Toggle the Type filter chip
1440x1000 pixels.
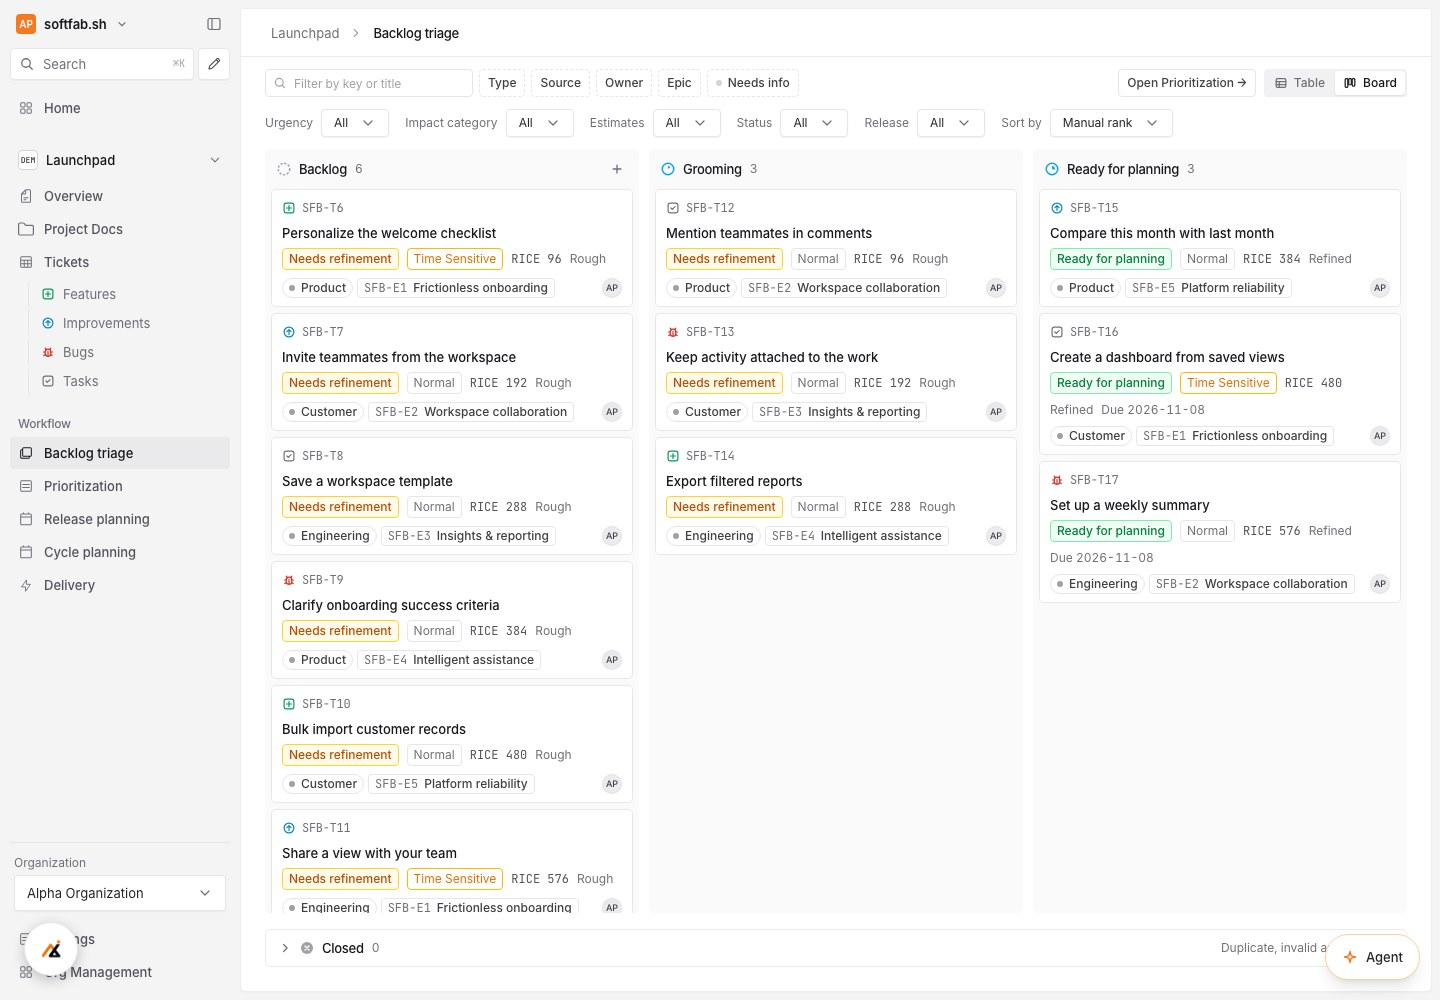pyautogui.click(x=502, y=83)
